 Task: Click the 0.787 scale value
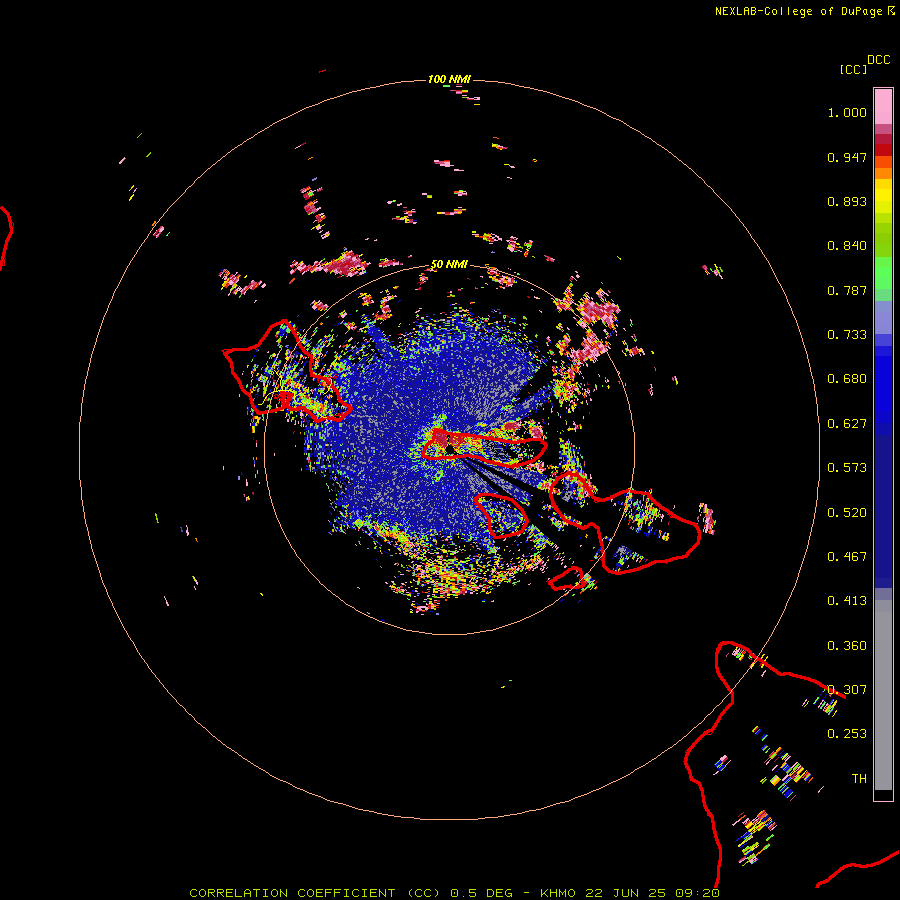847,290
